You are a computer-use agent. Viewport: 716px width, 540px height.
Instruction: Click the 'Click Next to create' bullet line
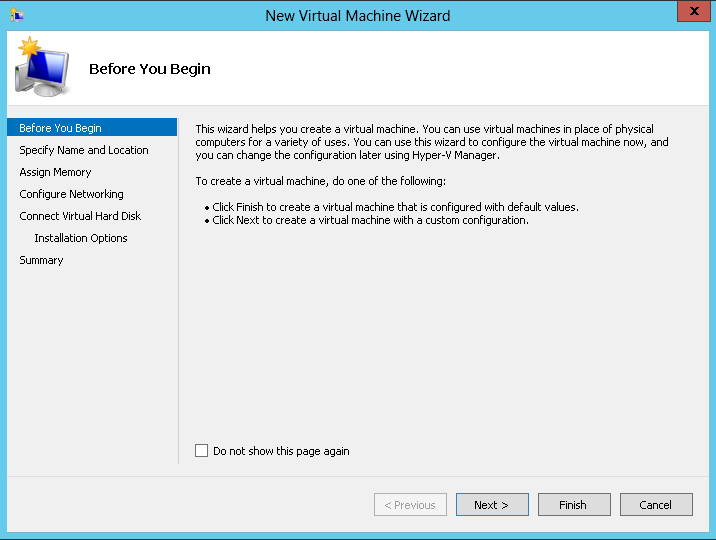point(367,220)
